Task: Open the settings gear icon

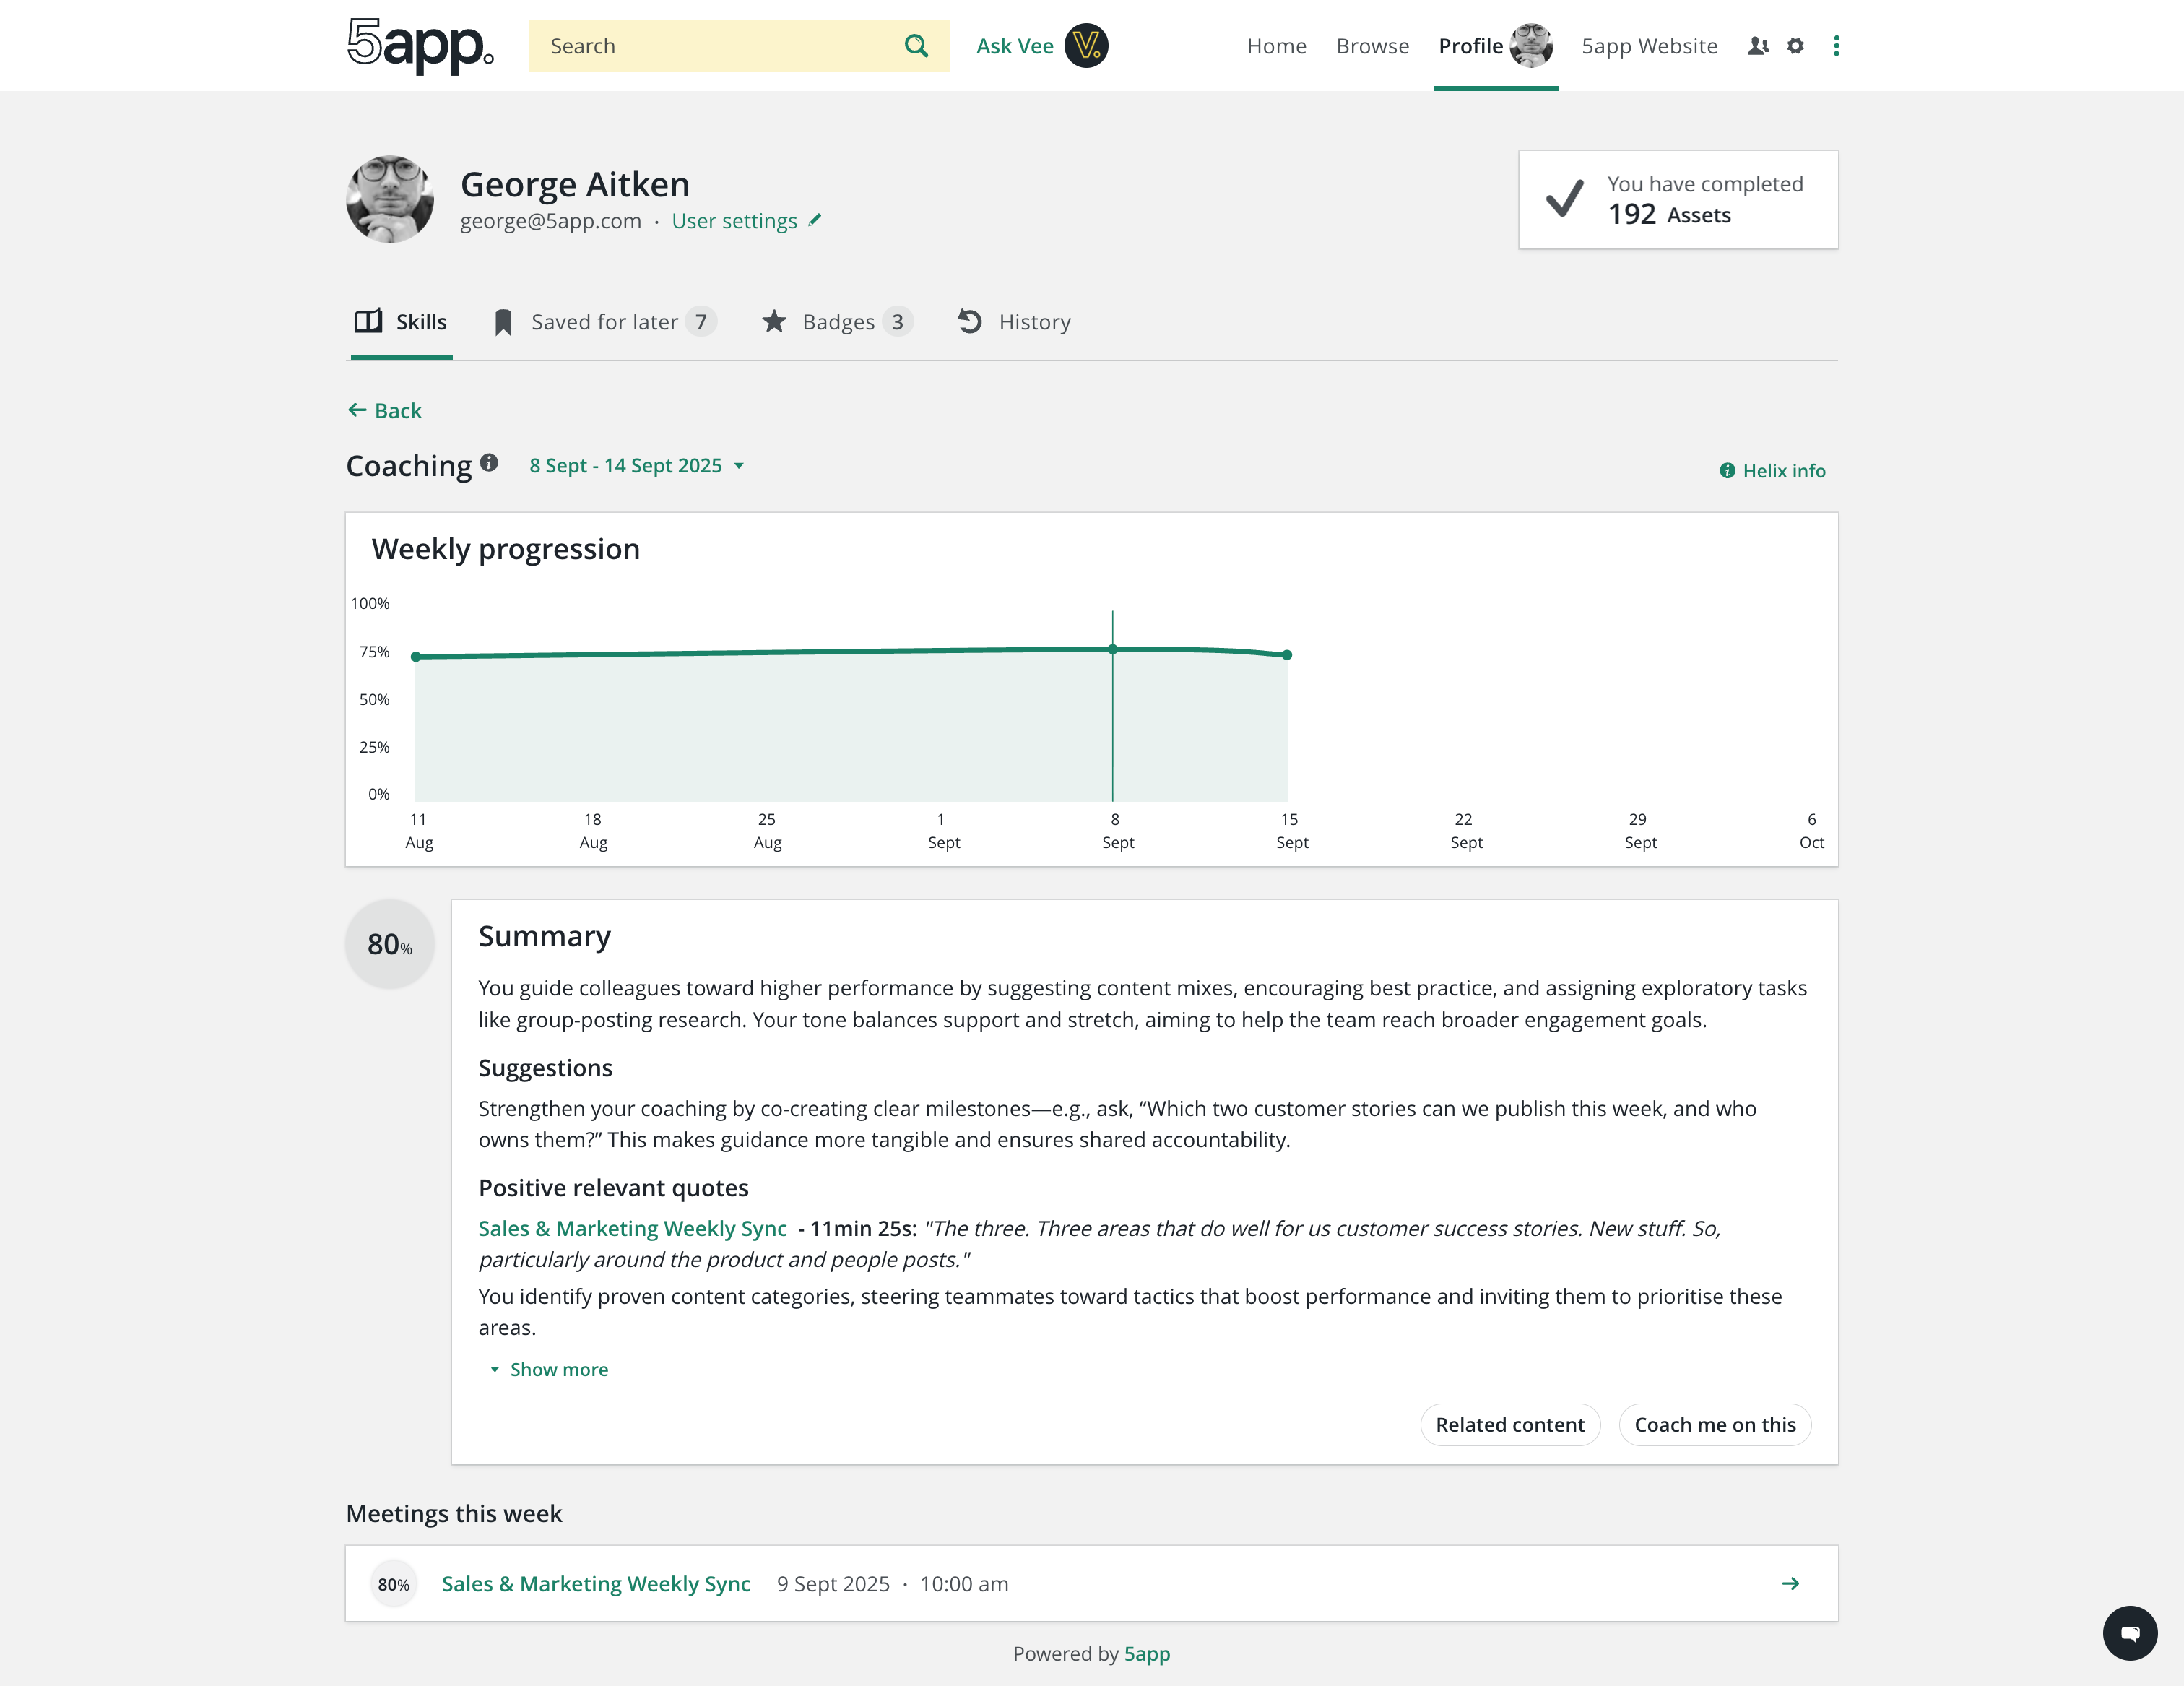Action: pos(1795,46)
